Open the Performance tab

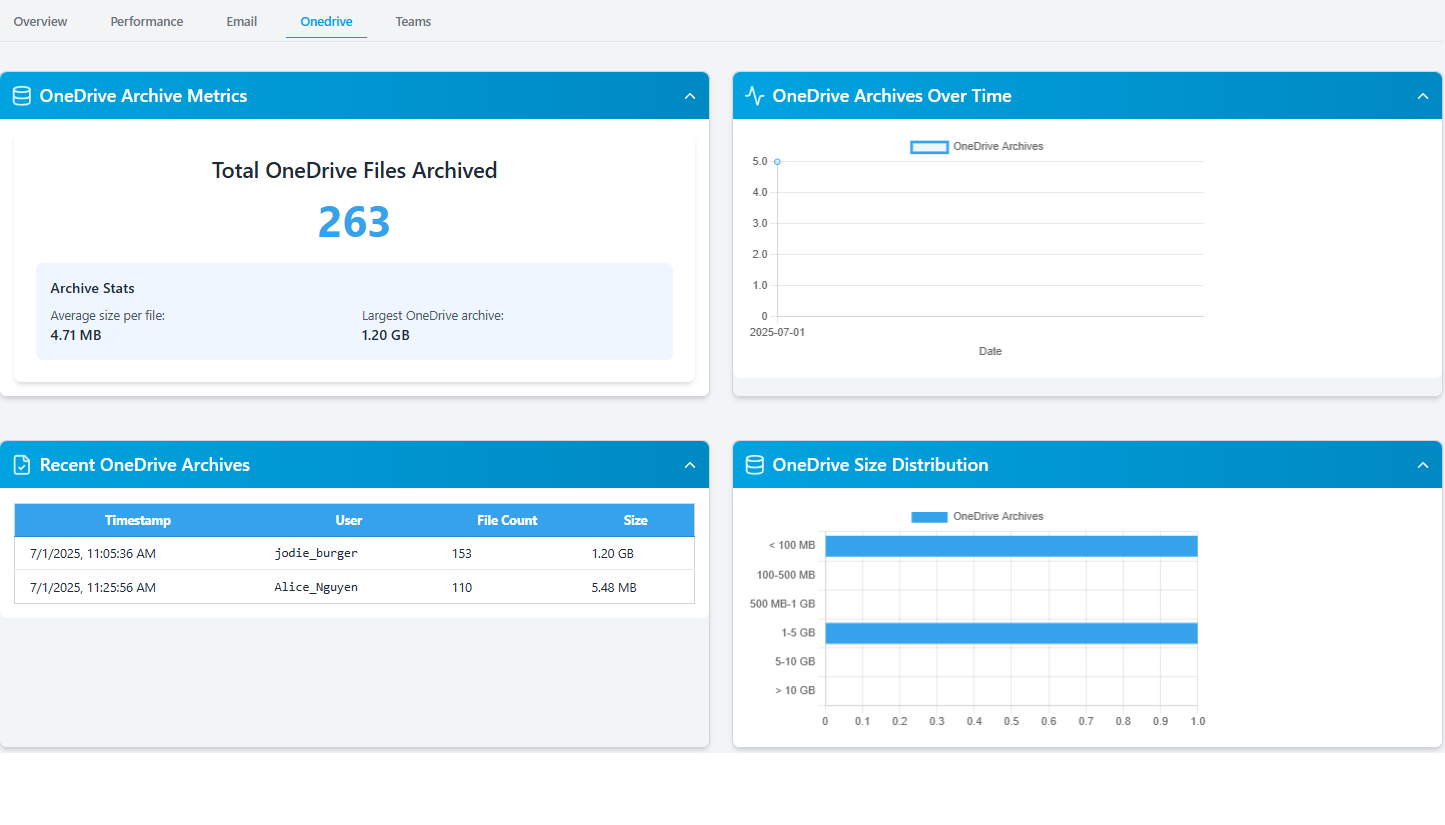point(146,21)
